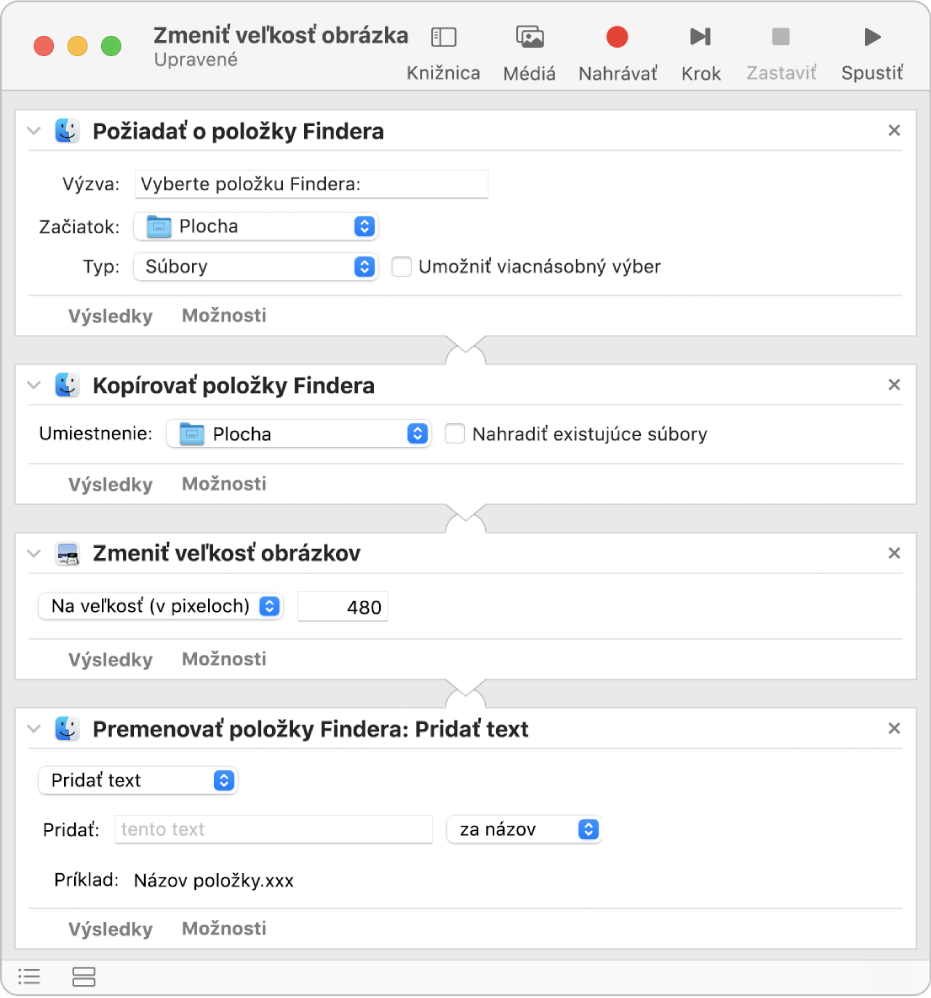Screen dimensions: 931x998
Task: Enable Umožniť viacnásobný výber checkbox
Action: click(x=402, y=267)
